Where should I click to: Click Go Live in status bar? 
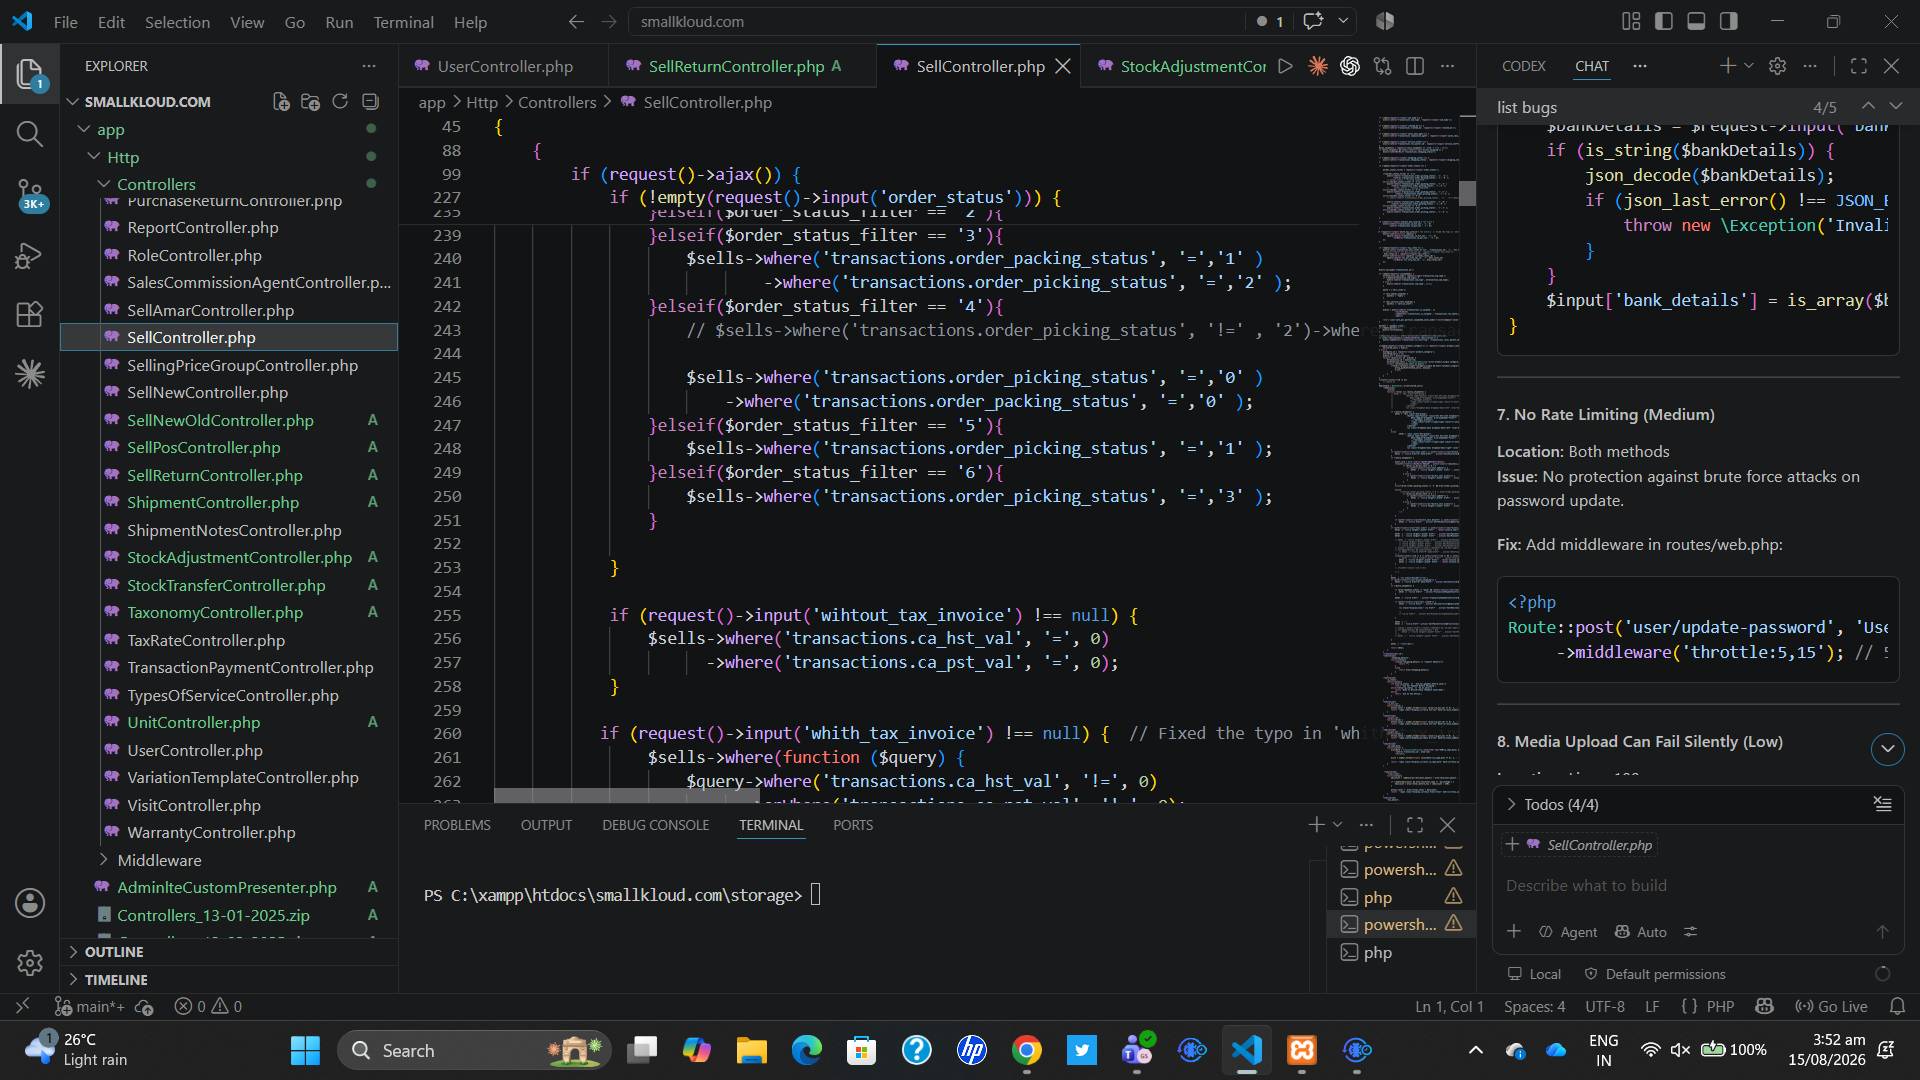tap(1831, 1007)
